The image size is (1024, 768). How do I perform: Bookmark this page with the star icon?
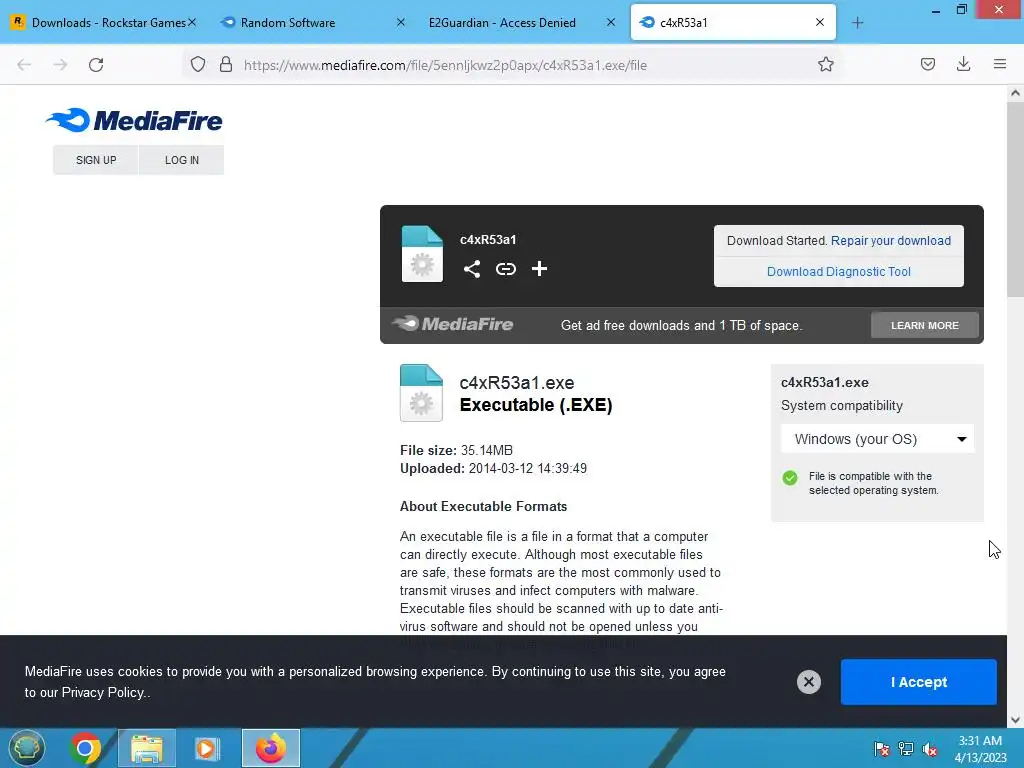[825, 65]
